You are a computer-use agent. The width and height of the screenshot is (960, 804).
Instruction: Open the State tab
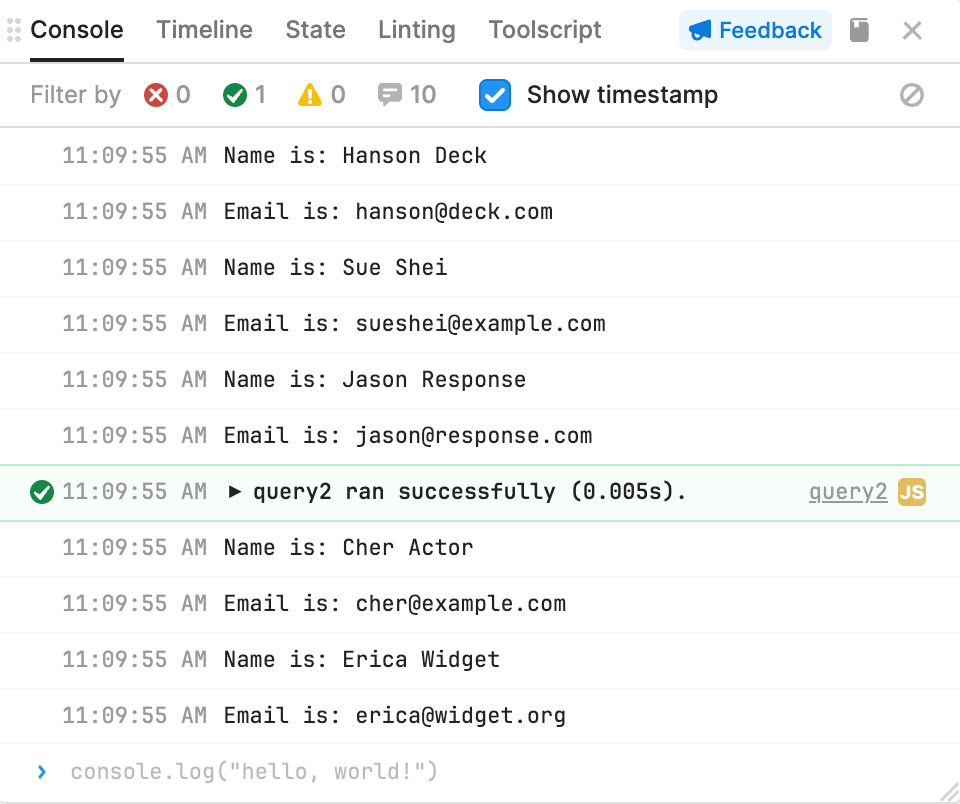click(315, 30)
